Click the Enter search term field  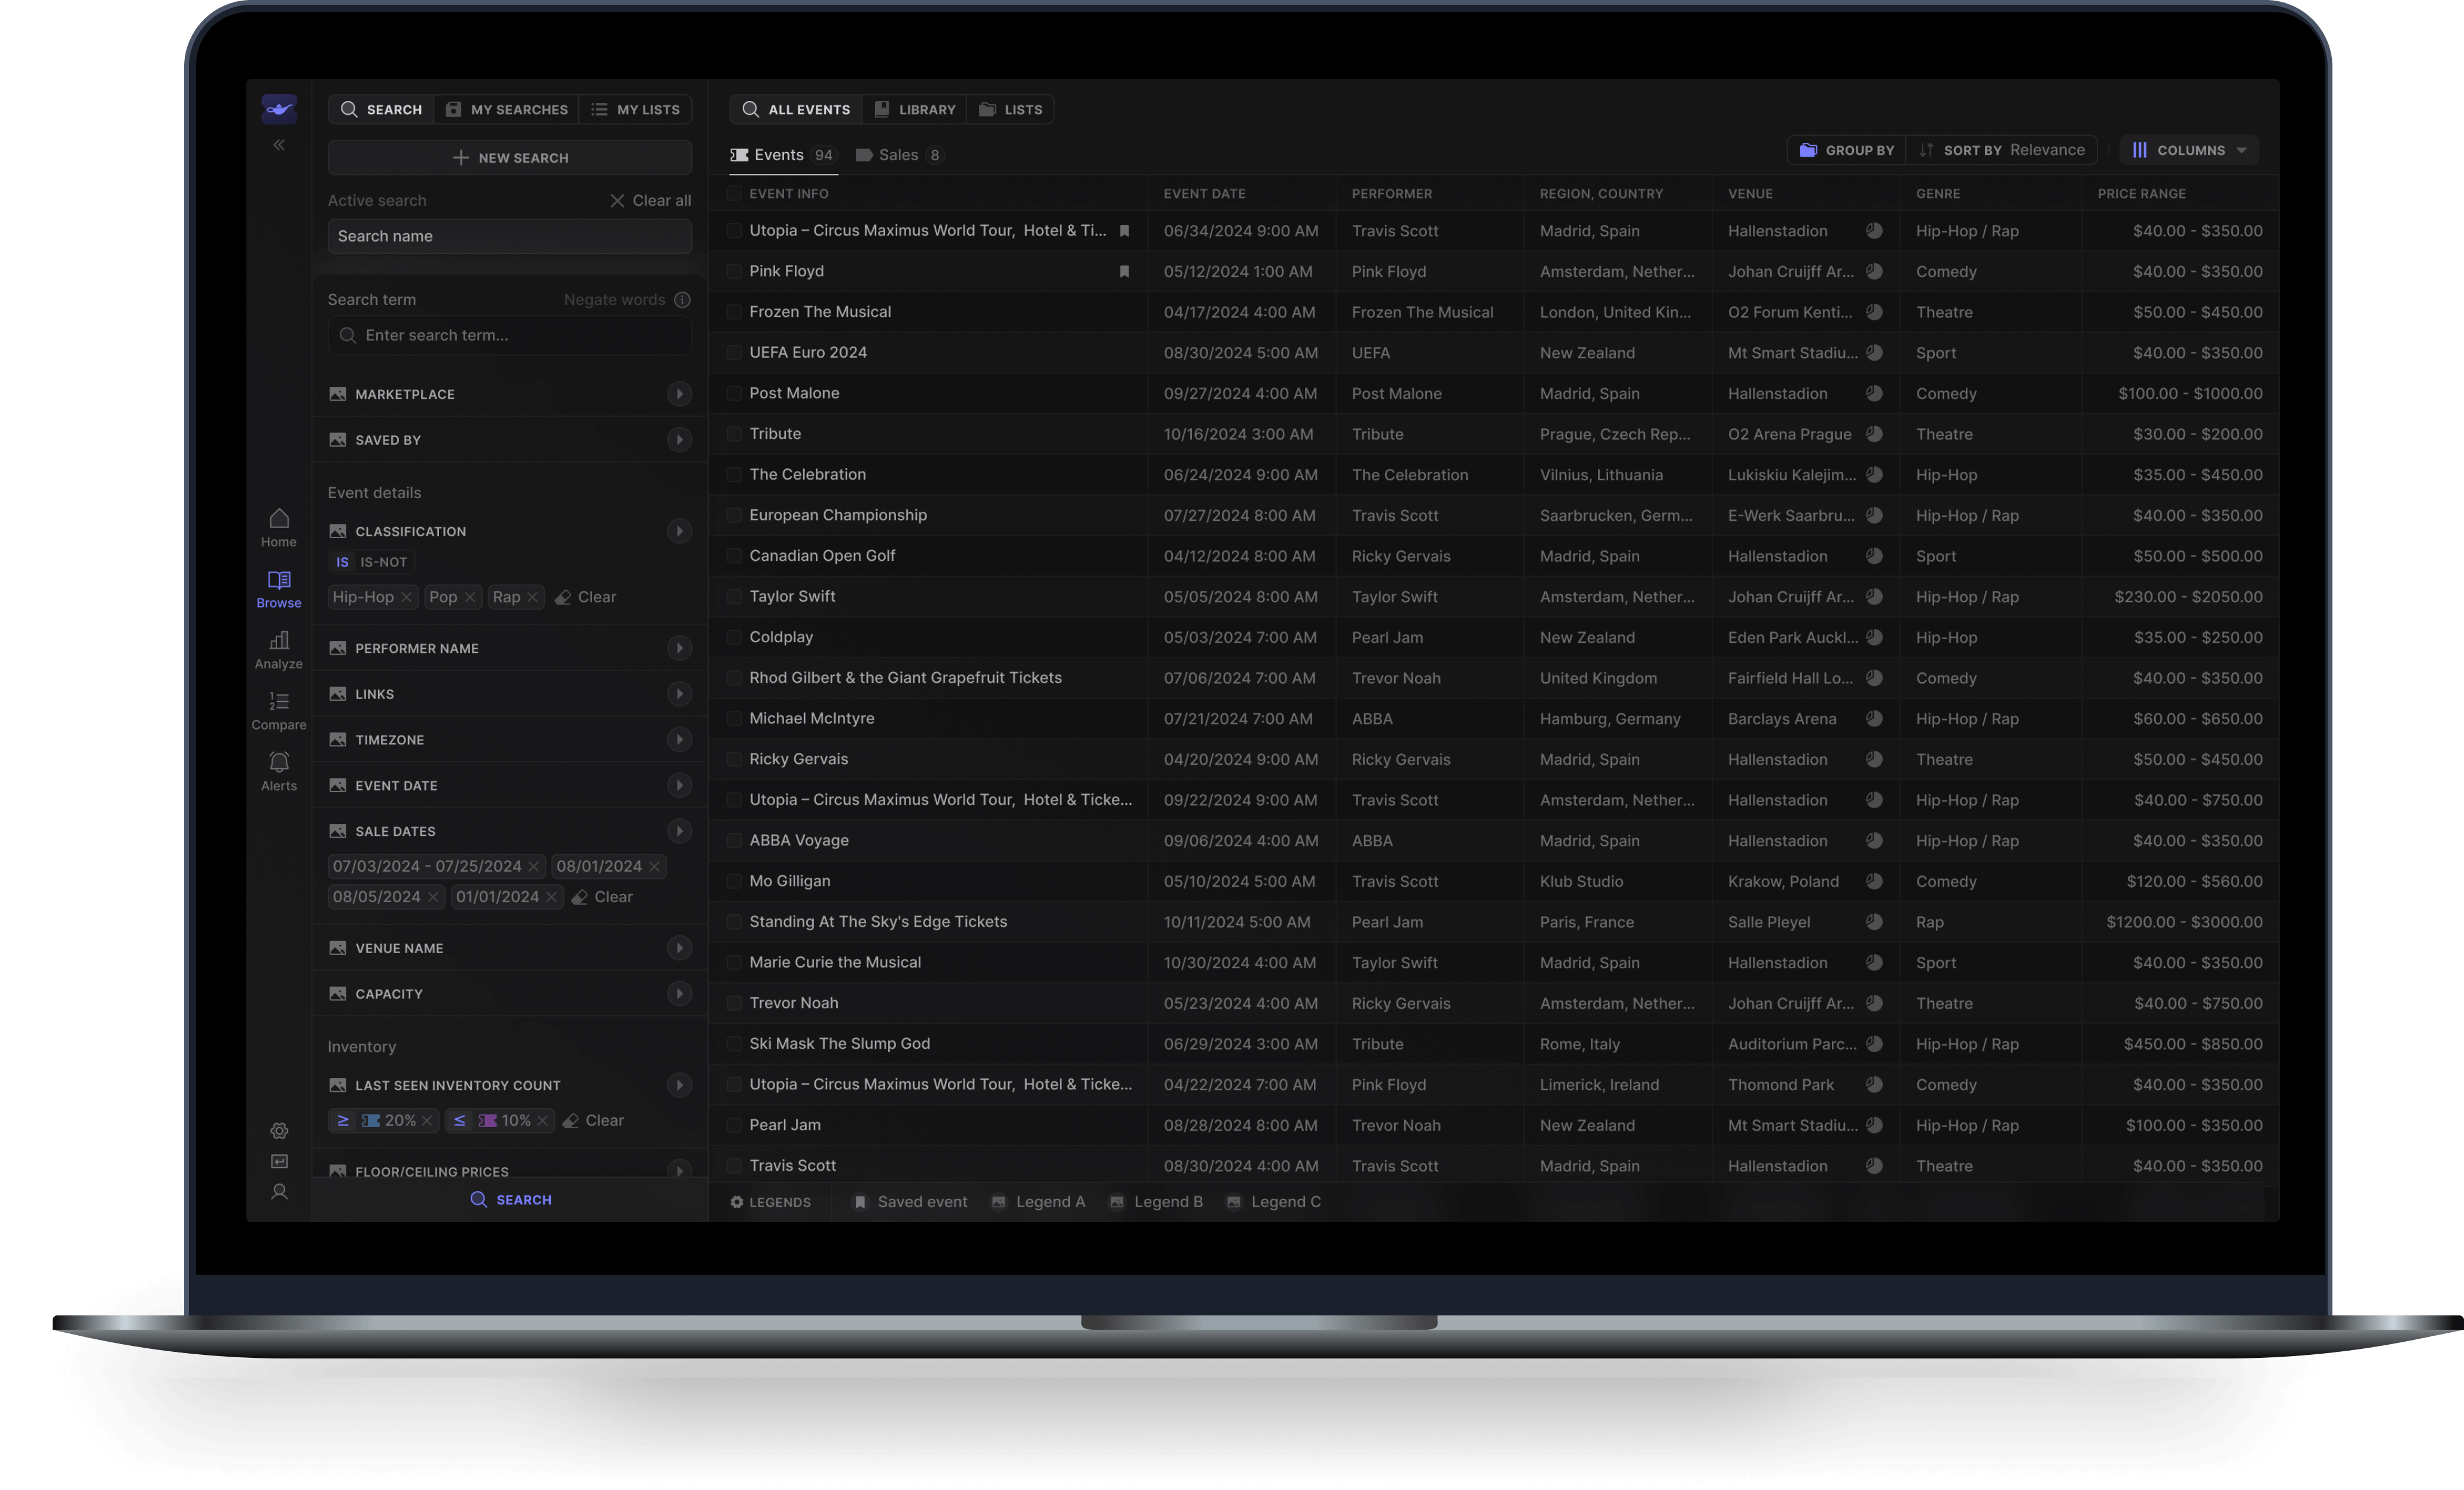click(x=510, y=335)
